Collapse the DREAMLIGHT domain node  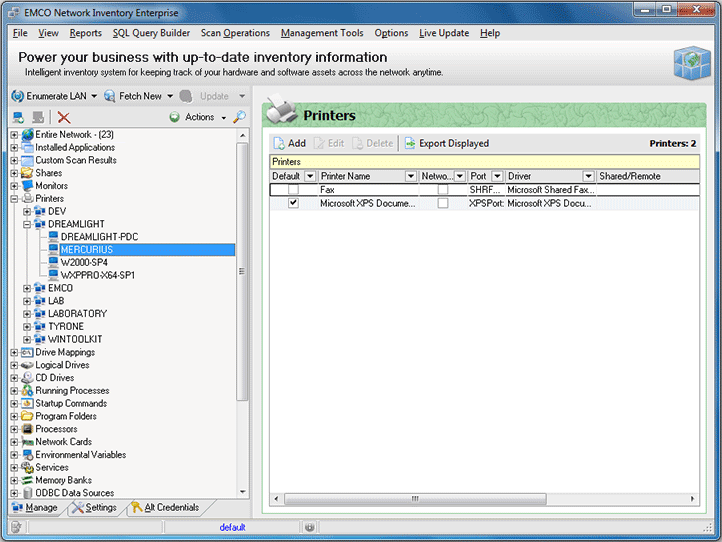27,224
